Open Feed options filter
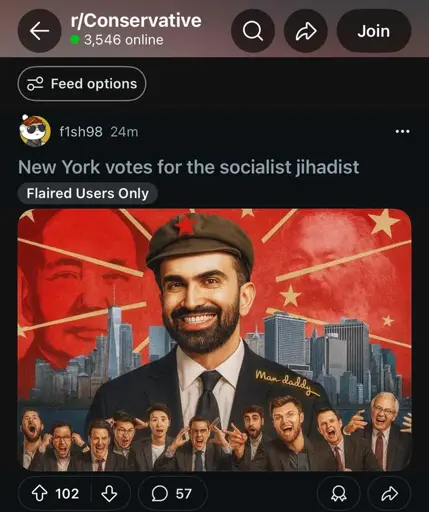 coord(82,84)
